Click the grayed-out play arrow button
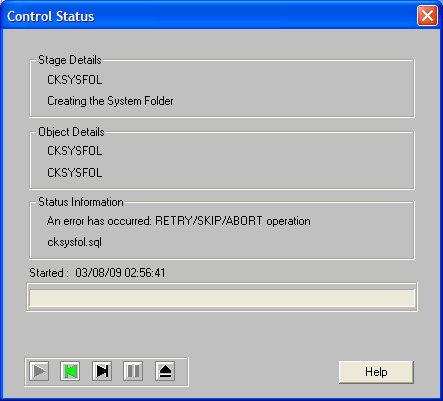The height and width of the screenshot is (401, 443). pyautogui.click(x=39, y=371)
